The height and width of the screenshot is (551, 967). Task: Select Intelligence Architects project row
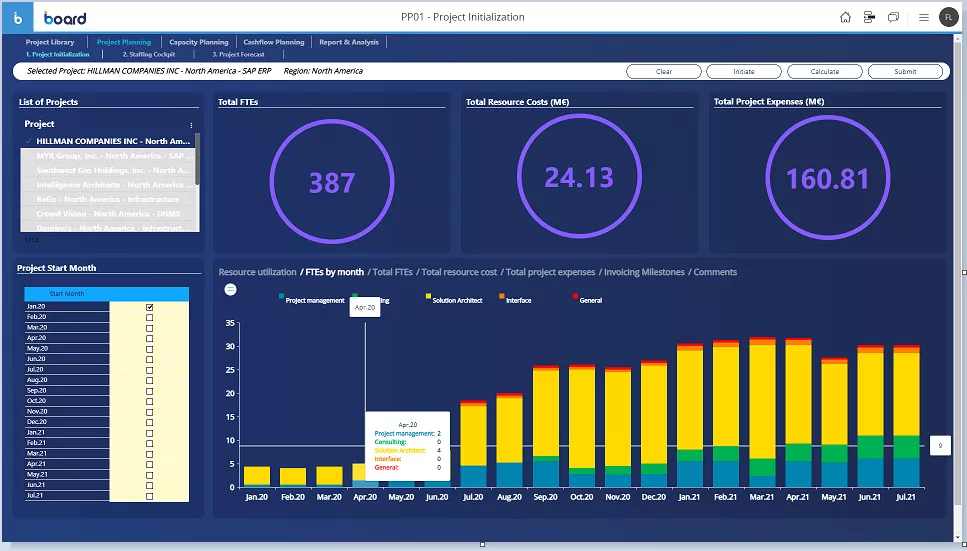(x=109, y=184)
